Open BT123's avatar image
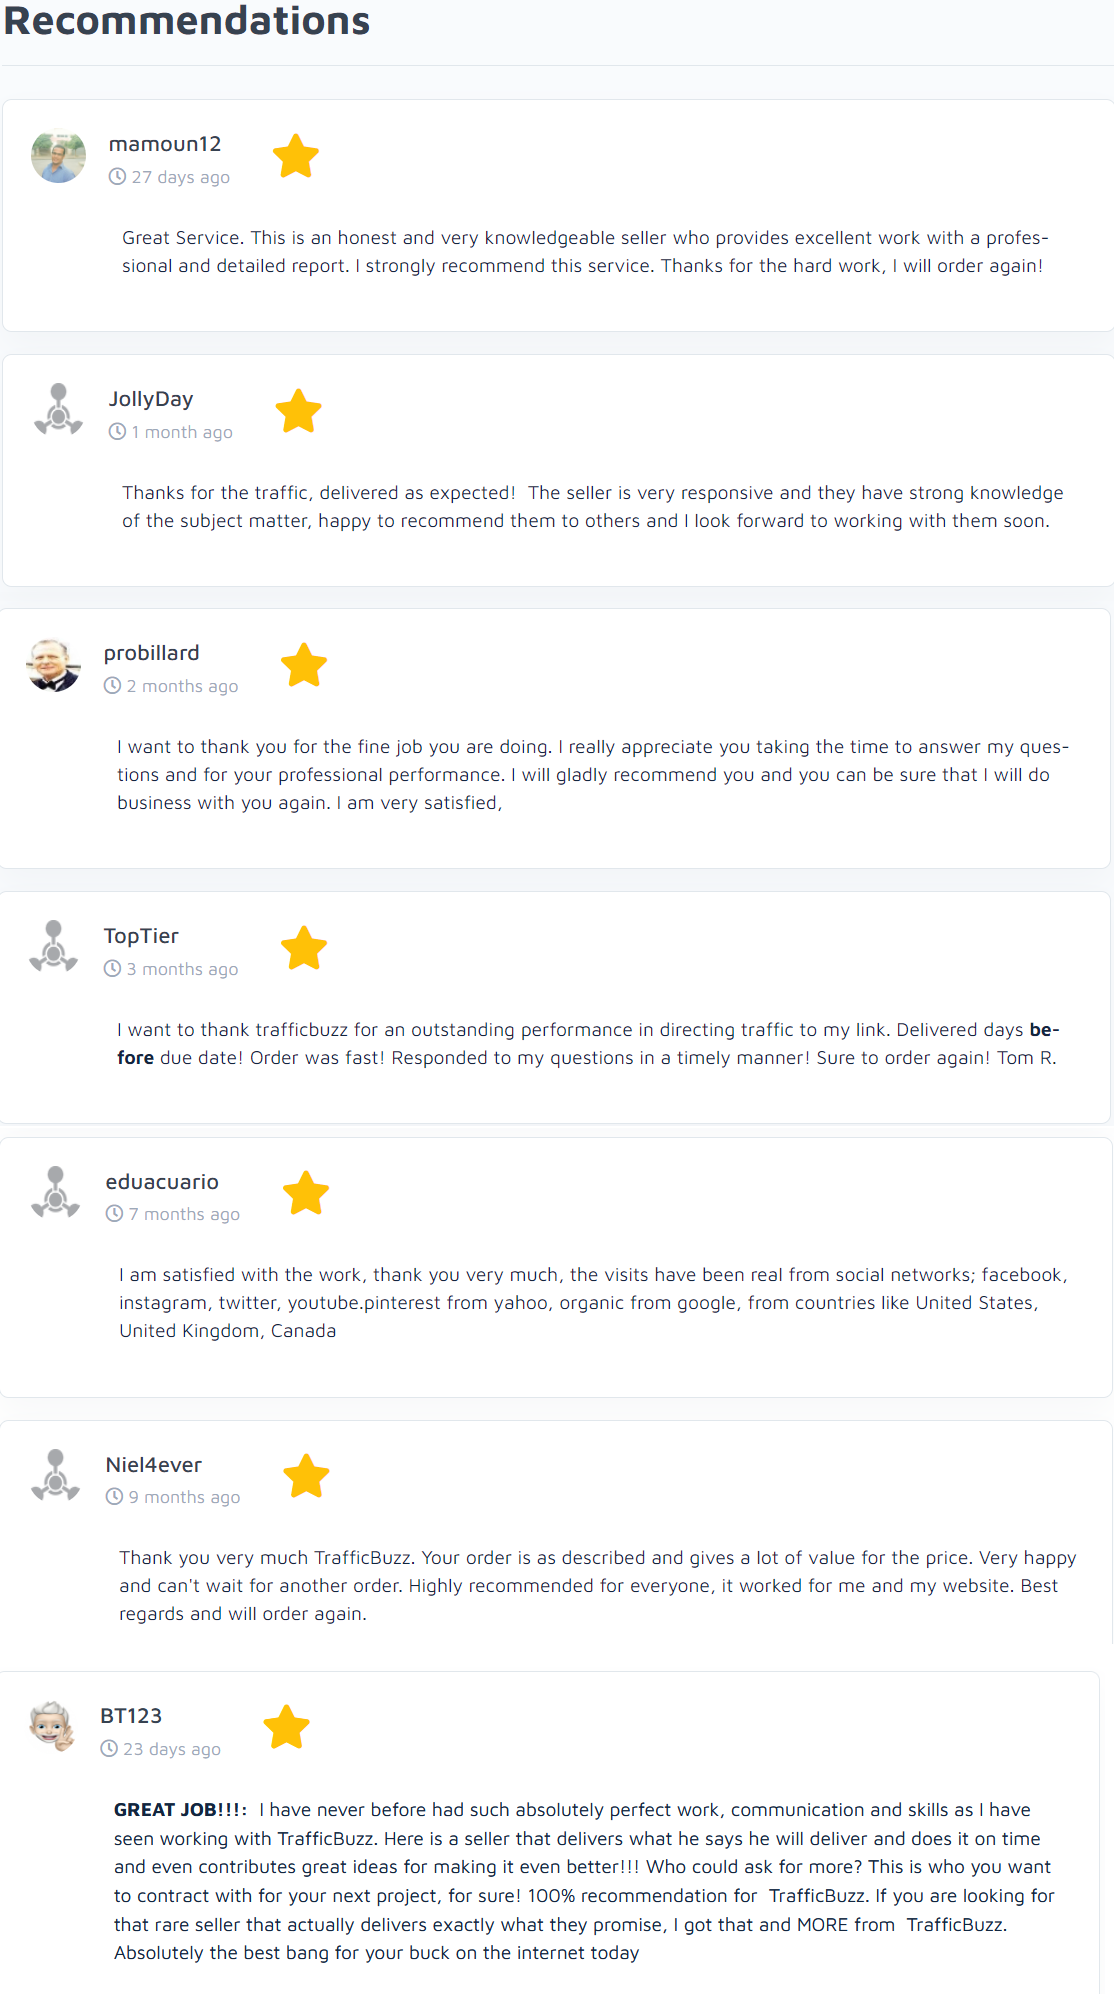The height and width of the screenshot is (1994, 1114). (52, 1726)
